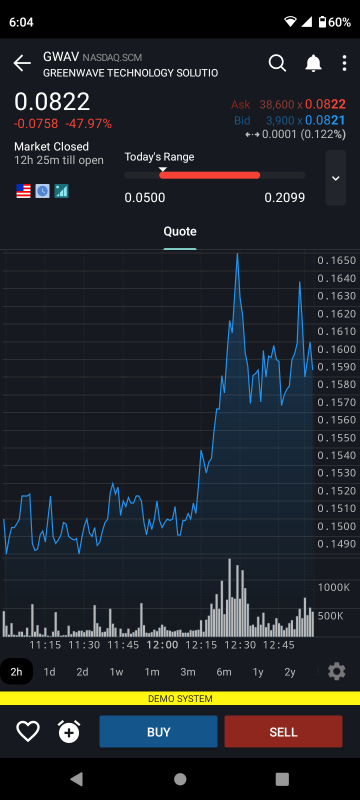Switch chart range to 1y

pyautogui.click(x=258, y=671)
